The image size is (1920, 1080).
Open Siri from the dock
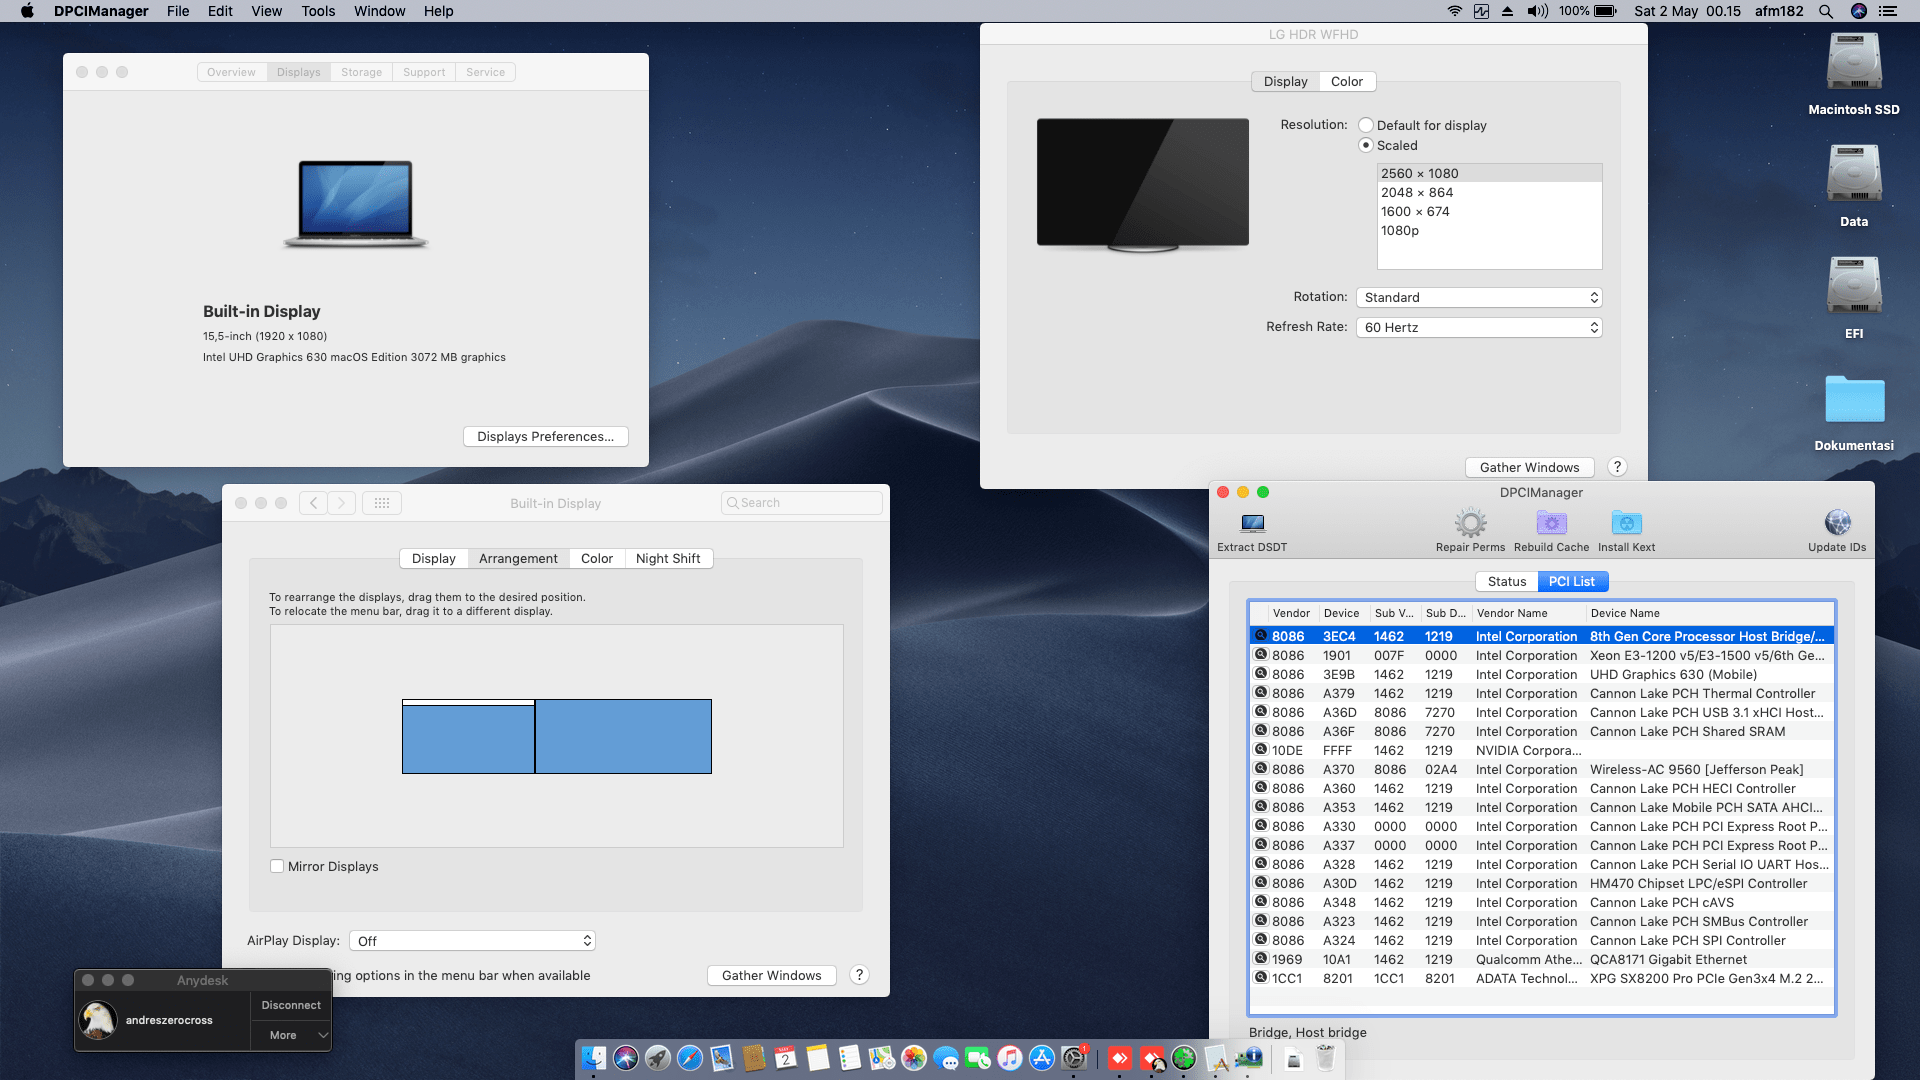point(626,1058)
